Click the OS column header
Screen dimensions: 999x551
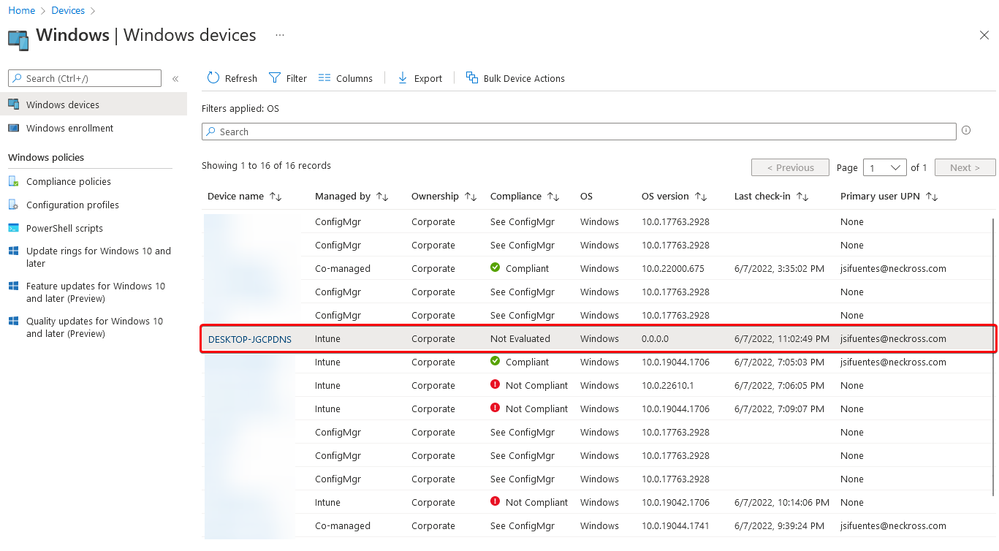point(586,196)
